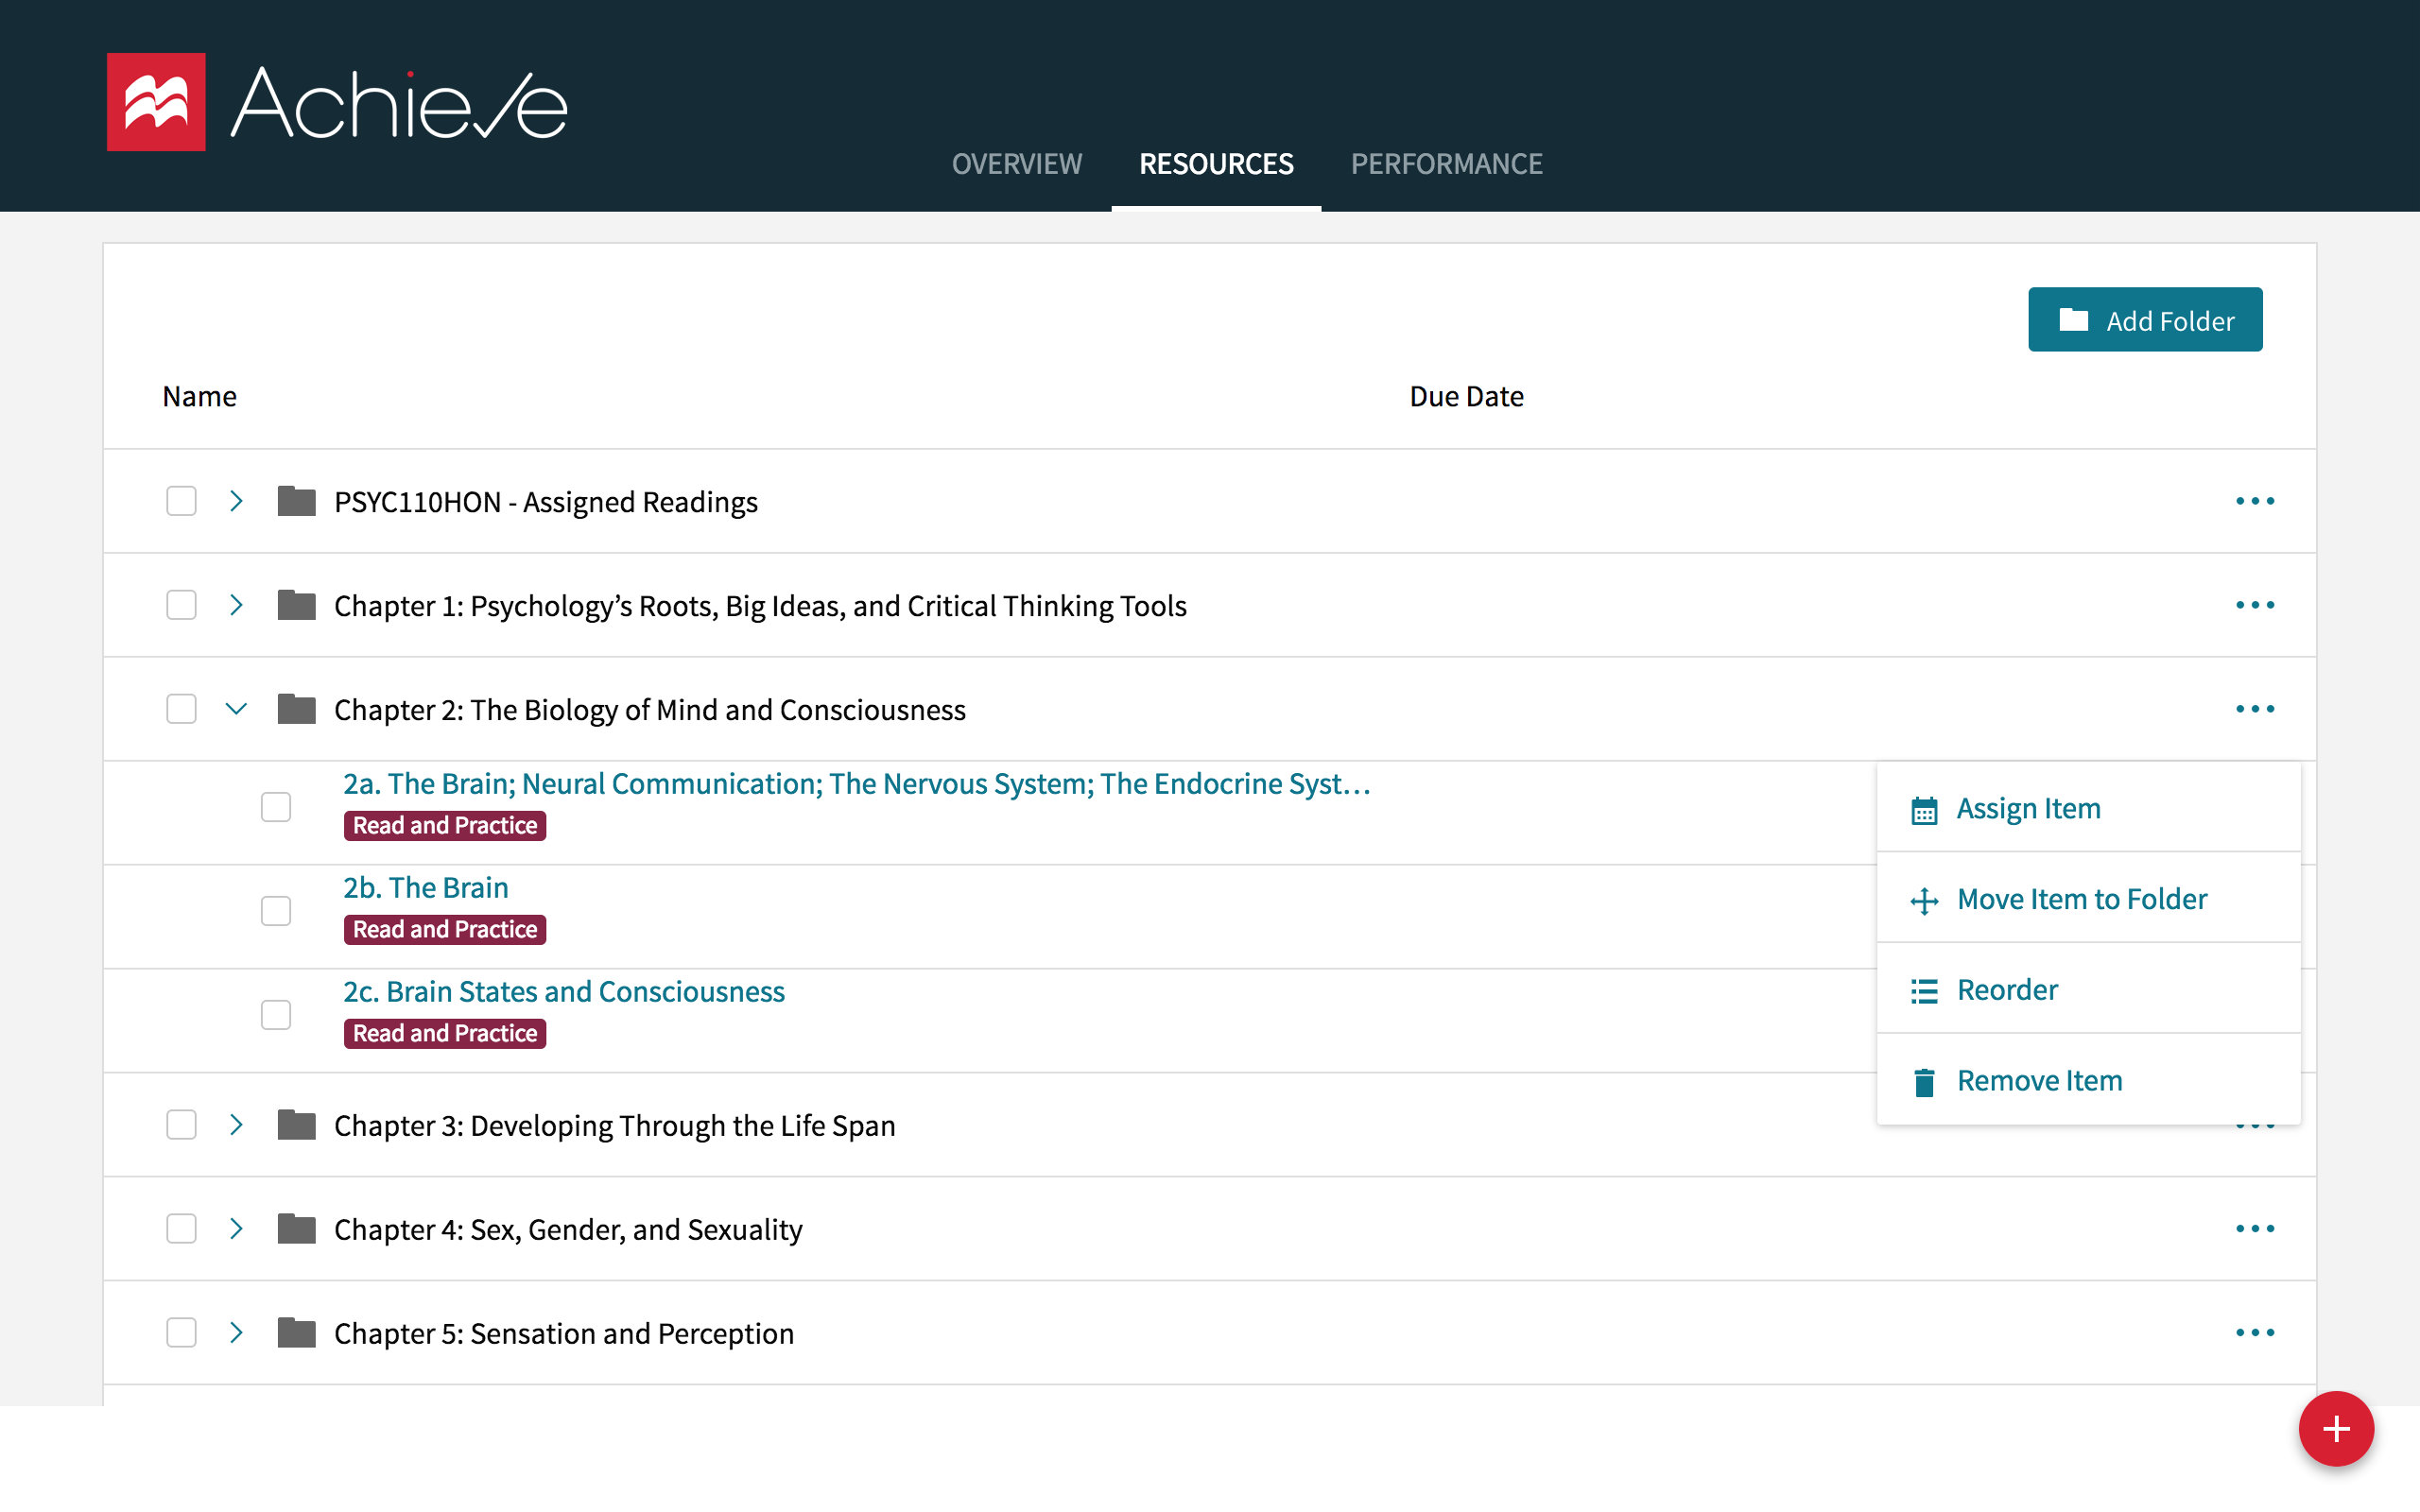Image resolution: width=2420 pixels, height=1512 pixels.
Task: Click the 2c Brain States and Consciousness link
Action: click(x=564, y=991)
